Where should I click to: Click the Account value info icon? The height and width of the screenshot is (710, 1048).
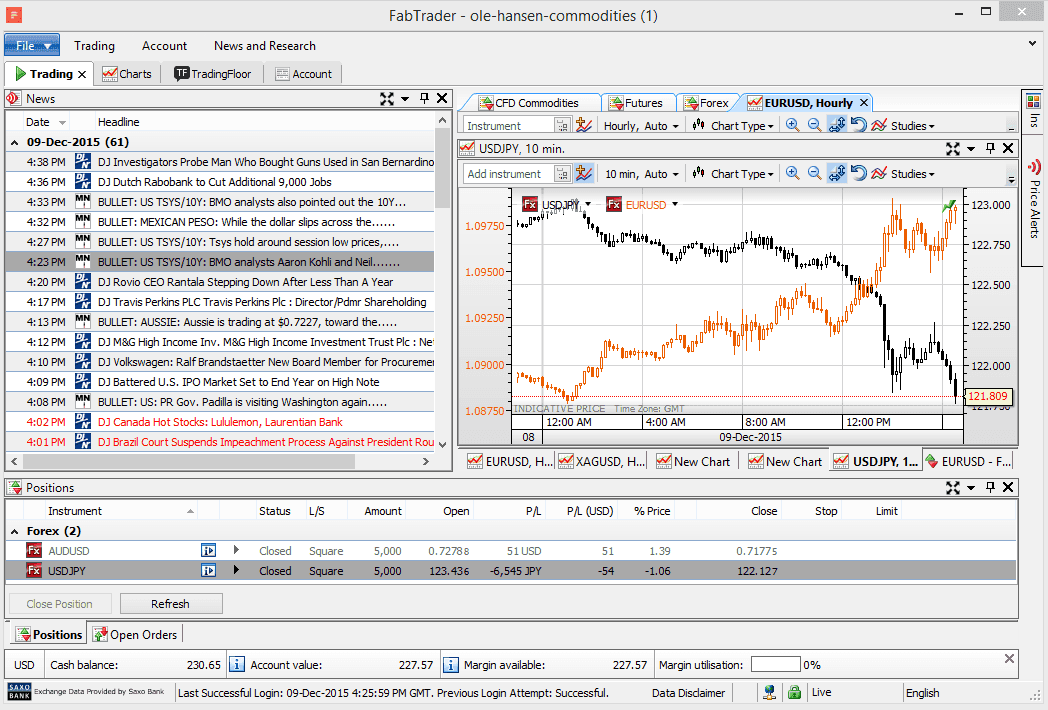[237, 665]
